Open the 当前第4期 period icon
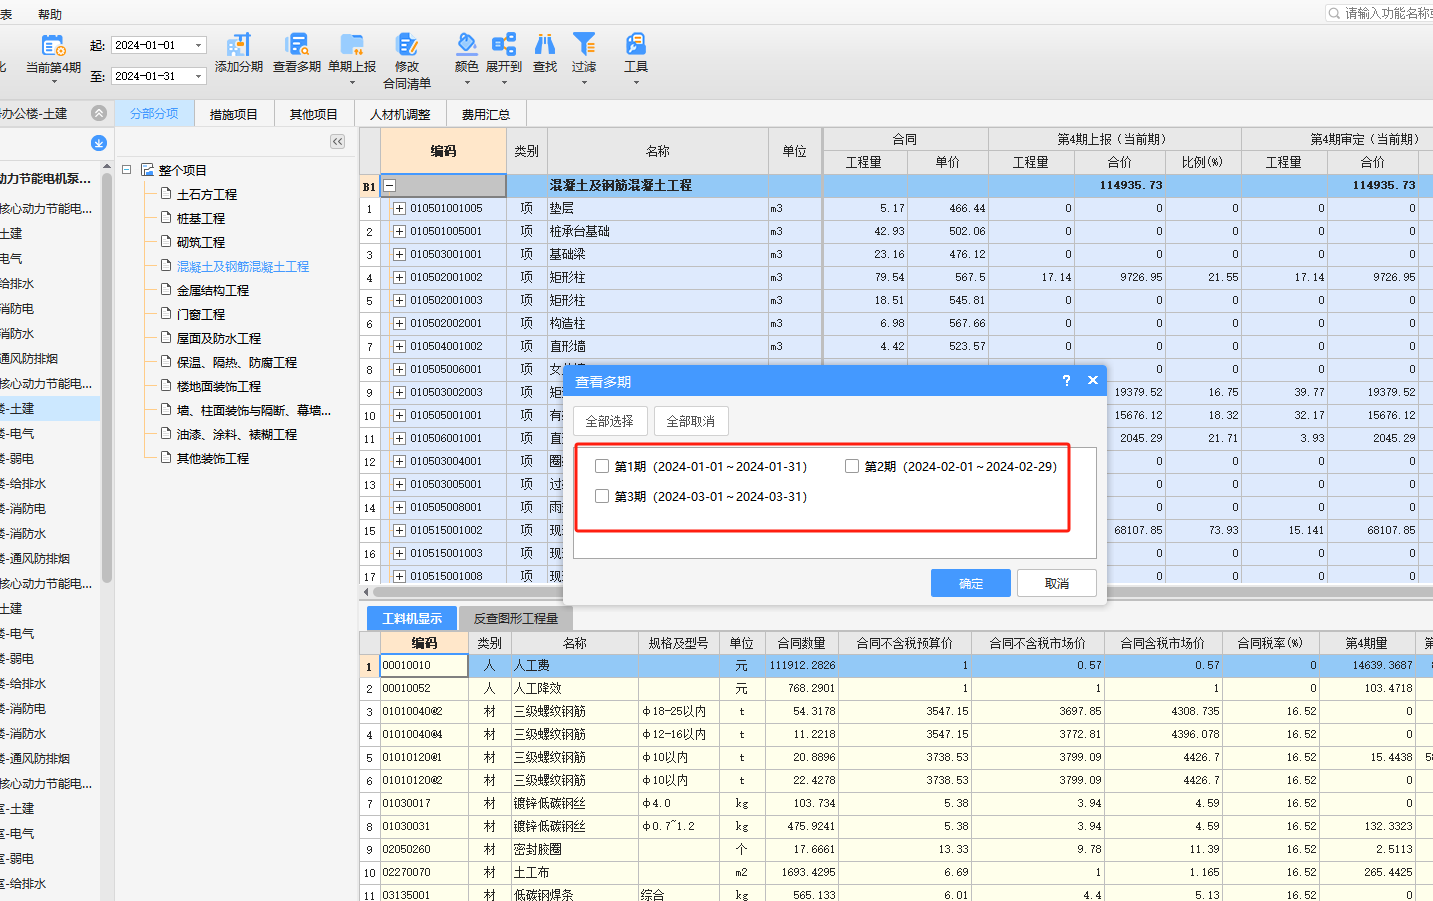The height and width of the screenshot is (901, 1433). 53,46
